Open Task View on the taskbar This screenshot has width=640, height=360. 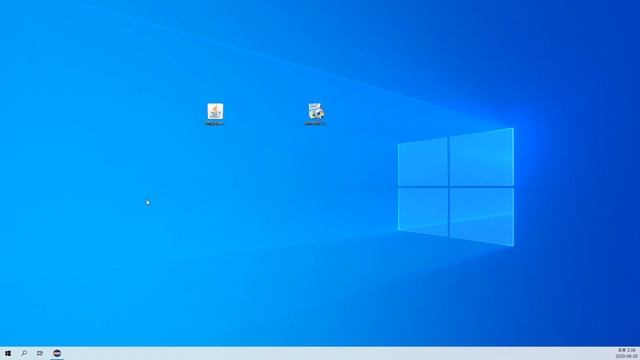pos(40,353)
